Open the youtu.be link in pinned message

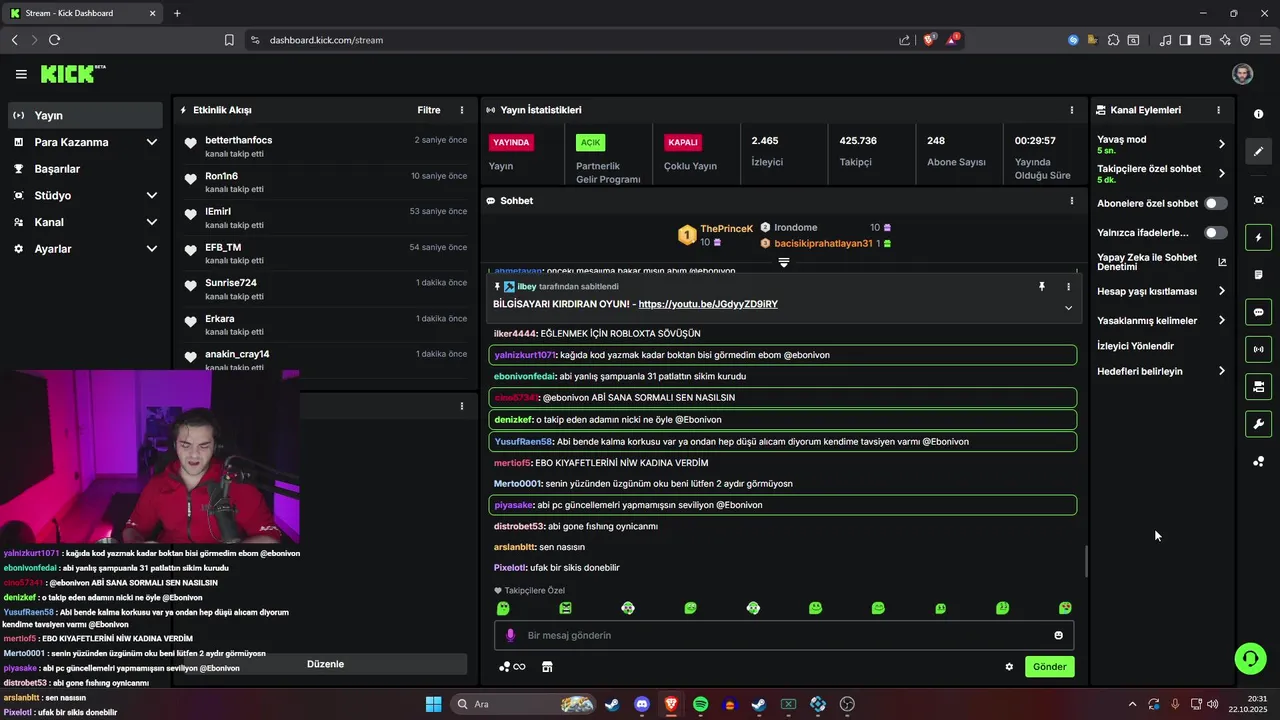(708, 304)
